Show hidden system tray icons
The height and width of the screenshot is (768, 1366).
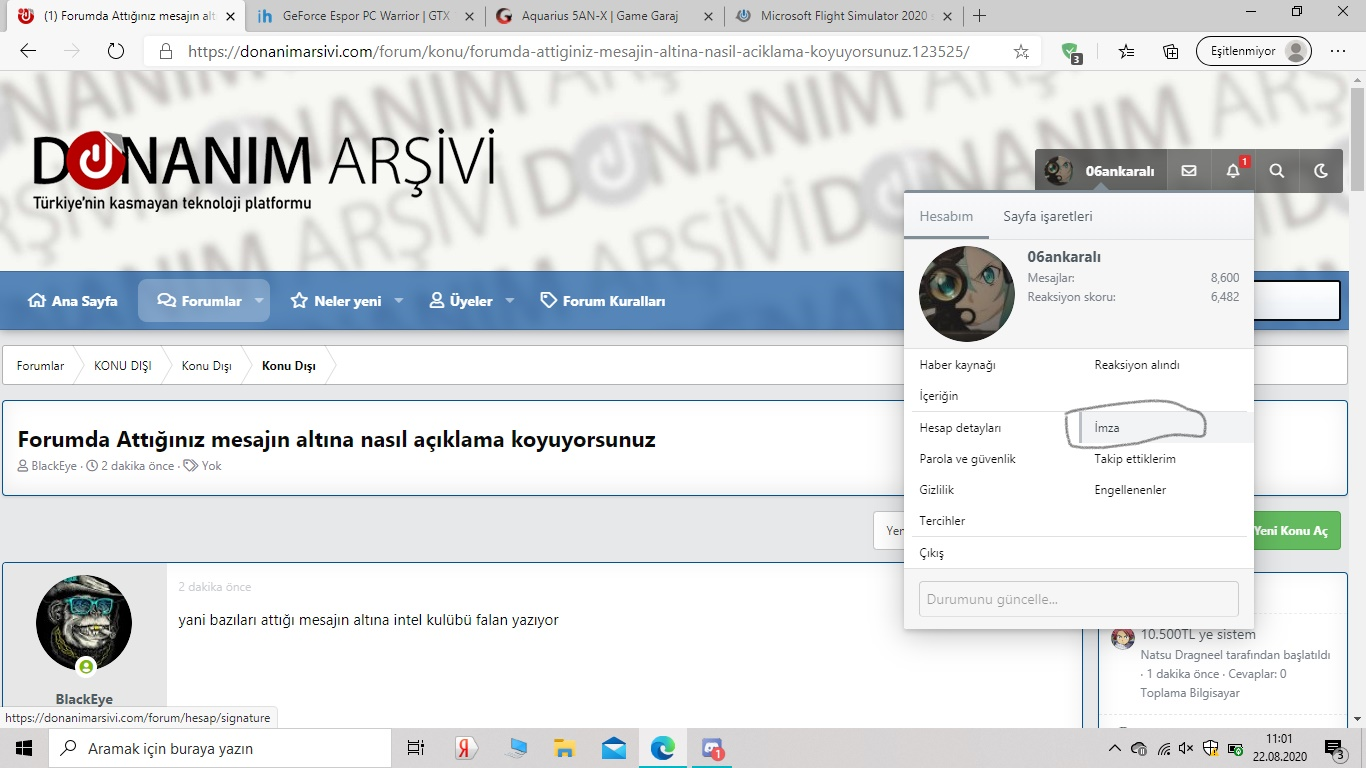tap(1115, 748)
